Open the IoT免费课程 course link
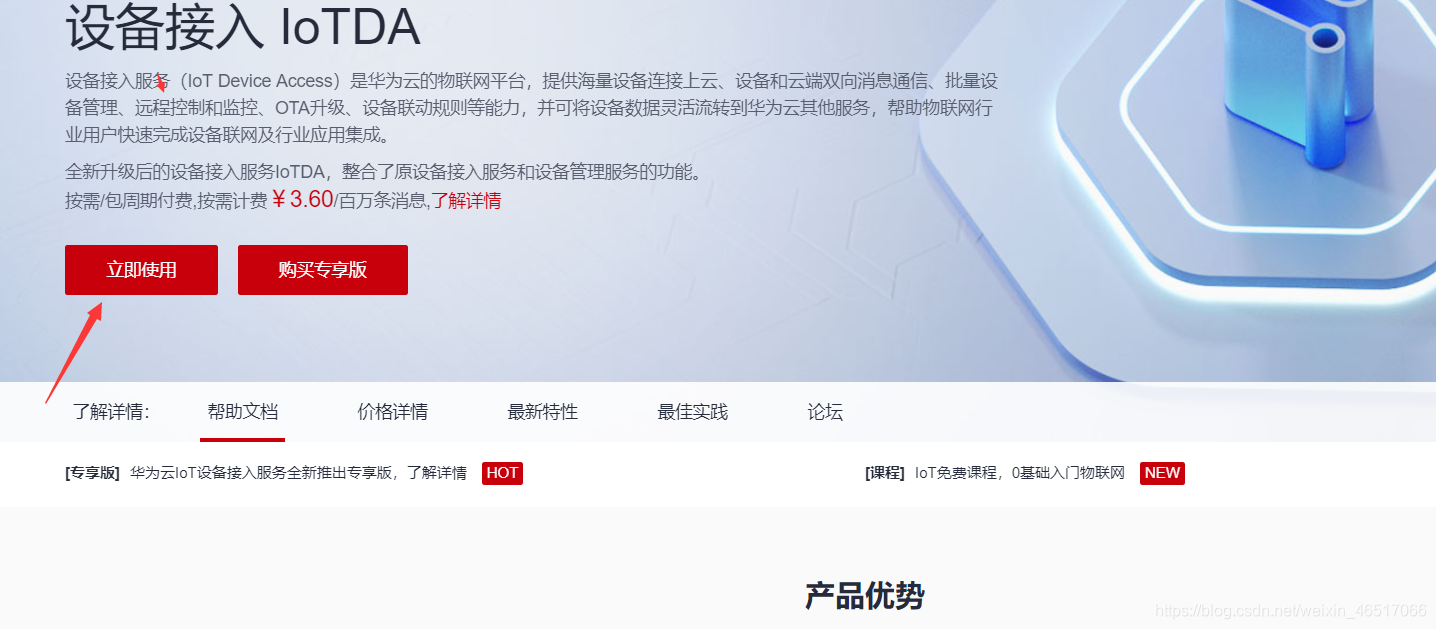Screen dimensions: 1436x629 (1020, 473)
